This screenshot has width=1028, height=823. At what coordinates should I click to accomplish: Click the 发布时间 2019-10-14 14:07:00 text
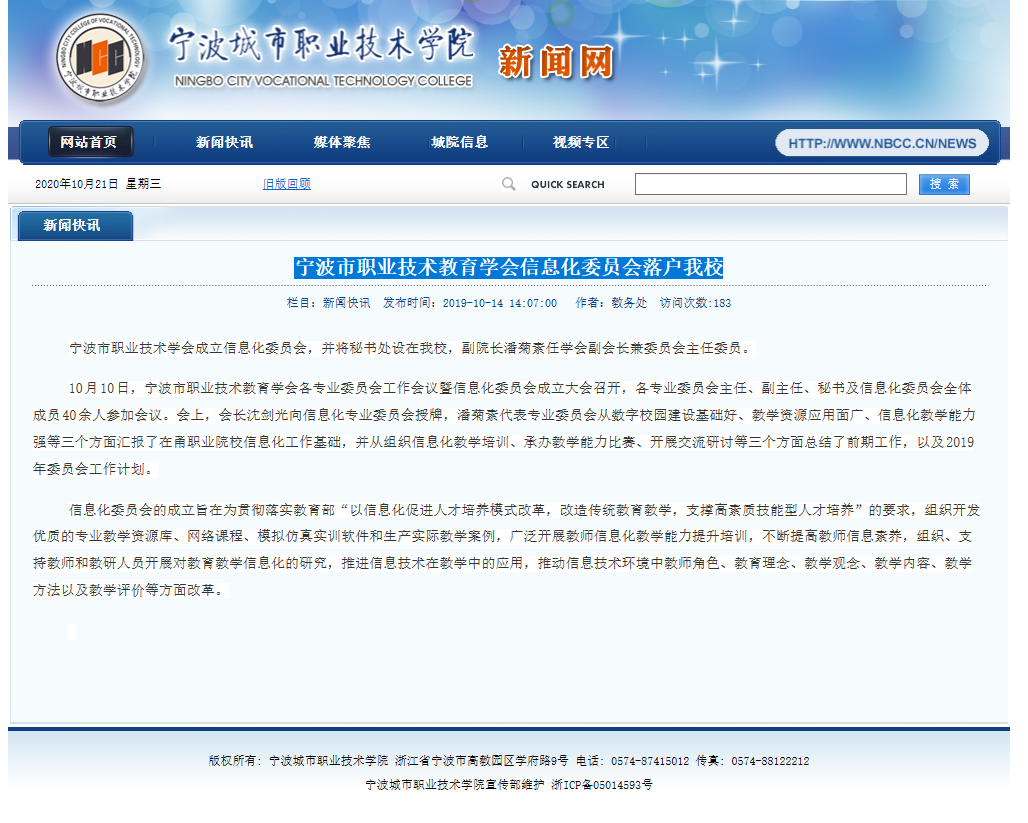(470, 303)
